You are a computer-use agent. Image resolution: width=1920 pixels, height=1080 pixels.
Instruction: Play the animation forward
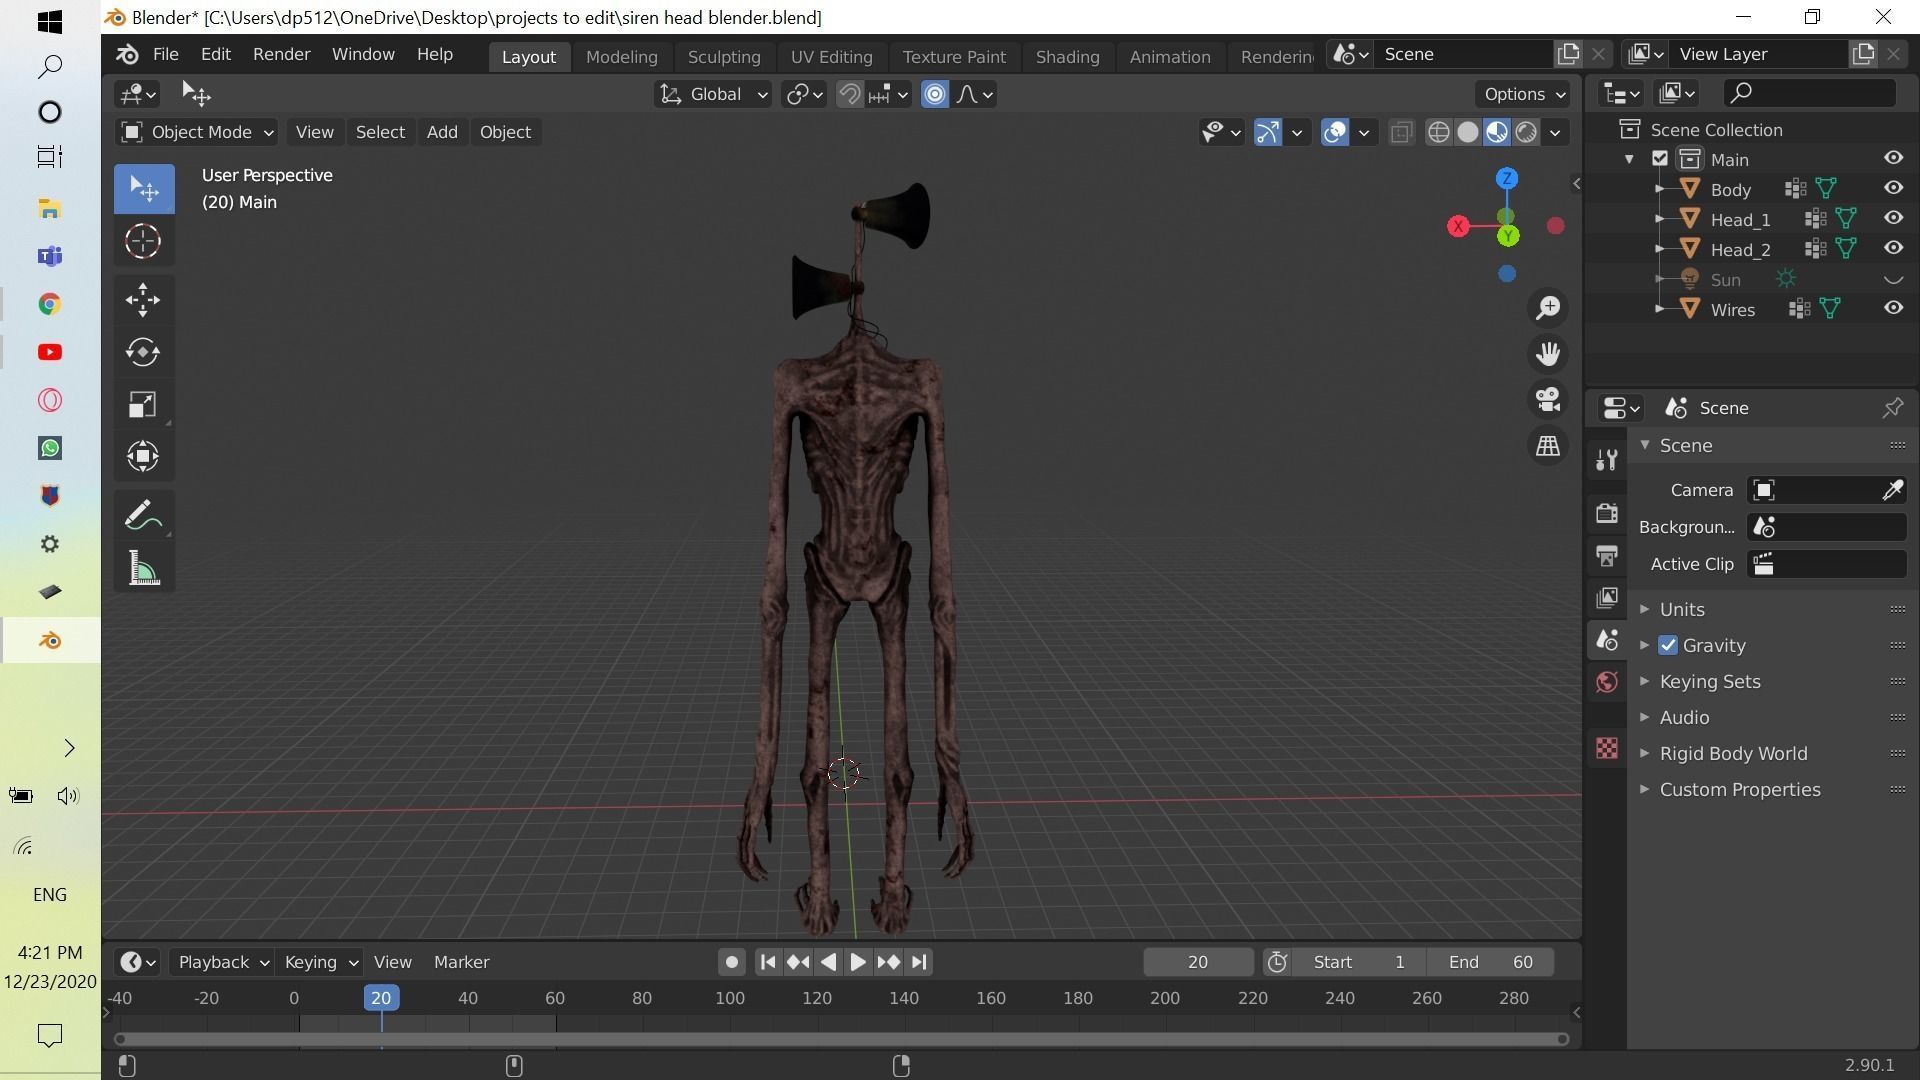point(858,962)
